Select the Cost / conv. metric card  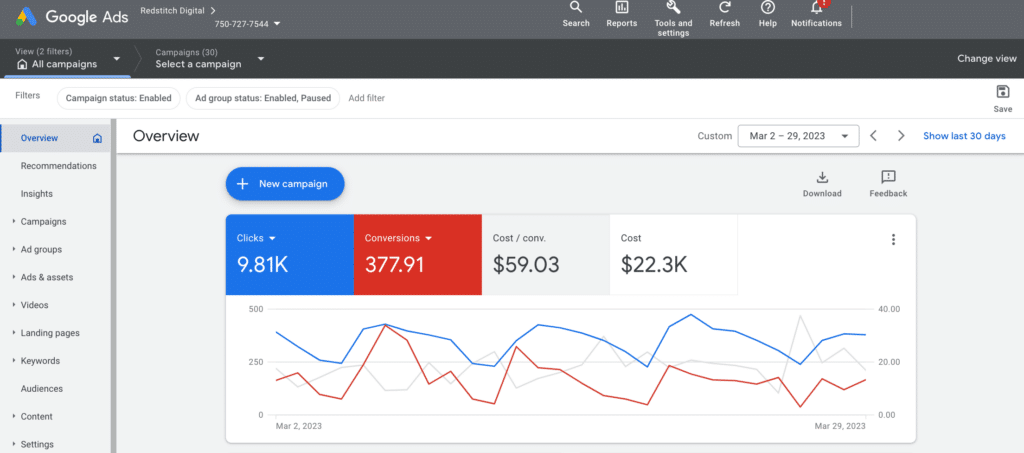(546, 255)
